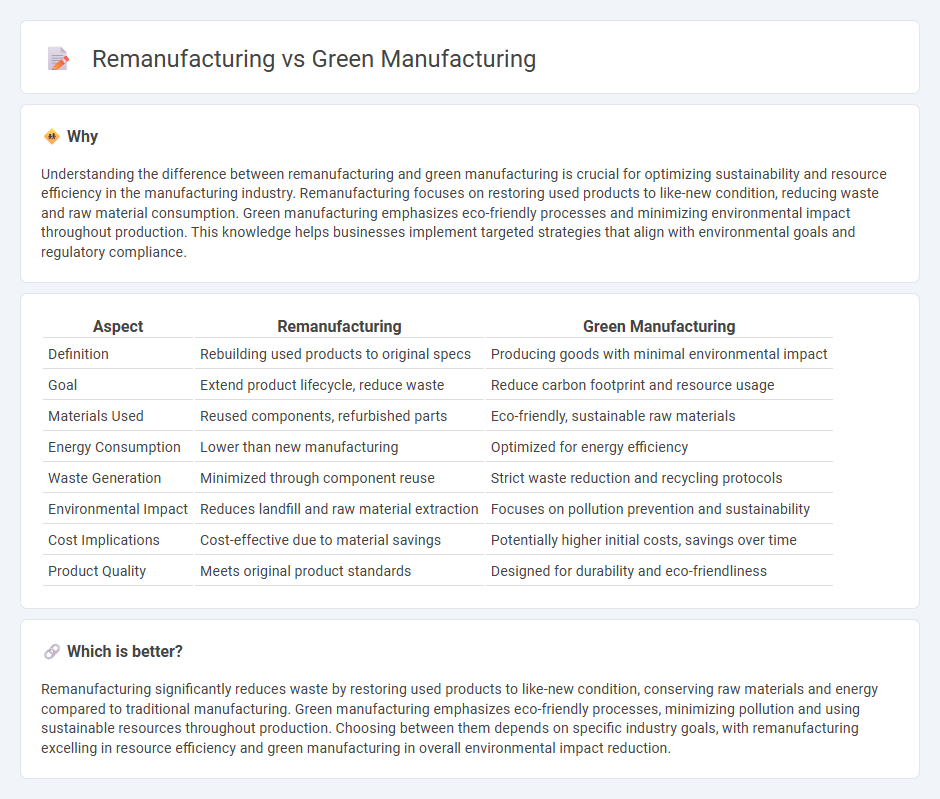Click the Why paragraph starting 'Understanding the difference'
This screenshot has height=799, width=940.
[x=464, y=213]
